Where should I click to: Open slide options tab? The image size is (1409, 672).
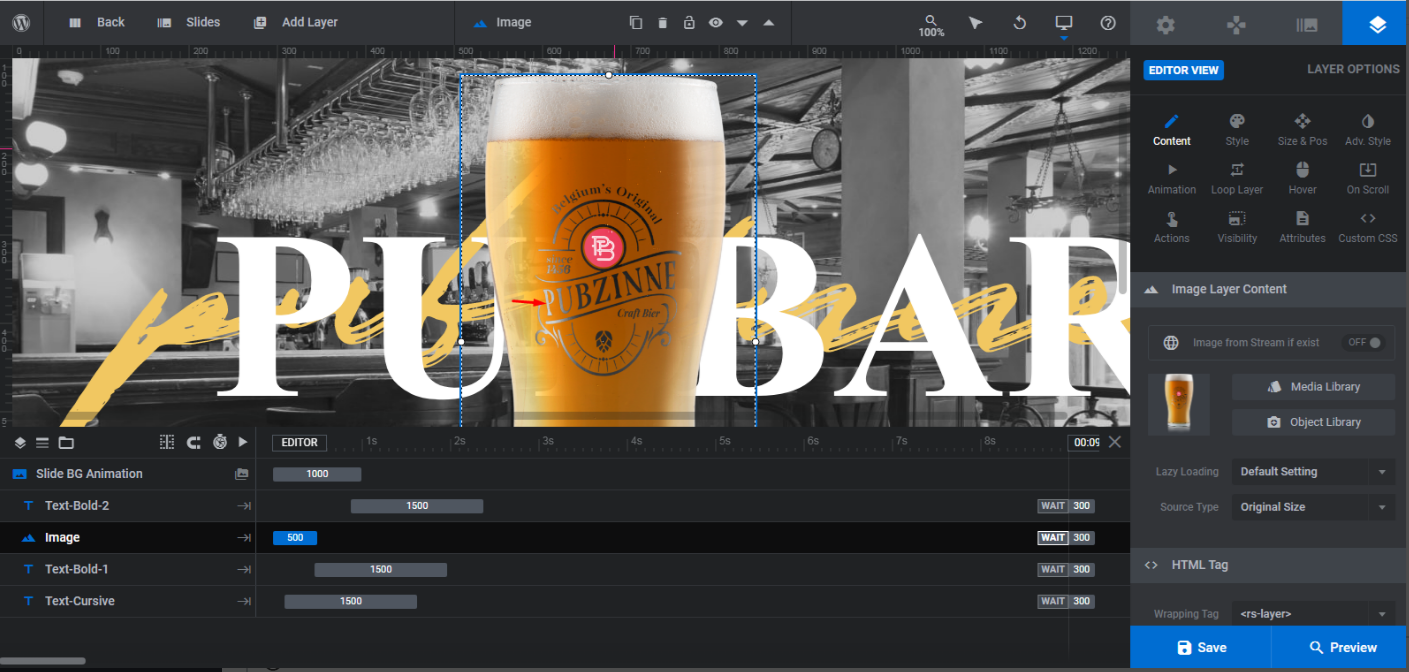[1306, 25]
